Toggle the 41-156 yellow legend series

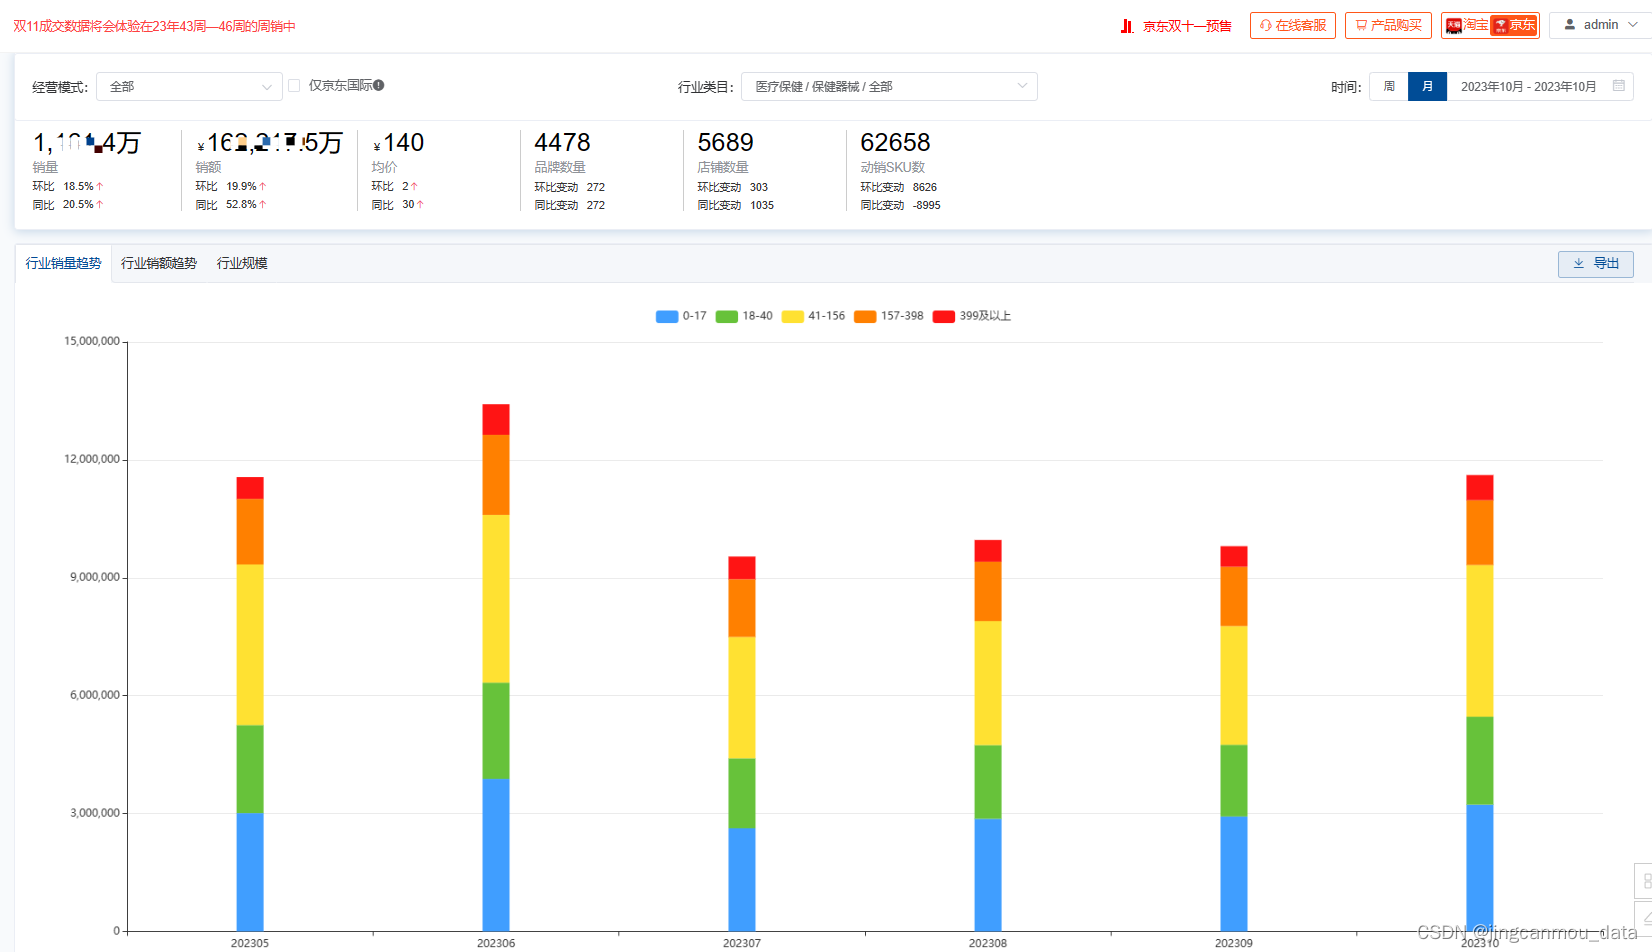(813, 316)
